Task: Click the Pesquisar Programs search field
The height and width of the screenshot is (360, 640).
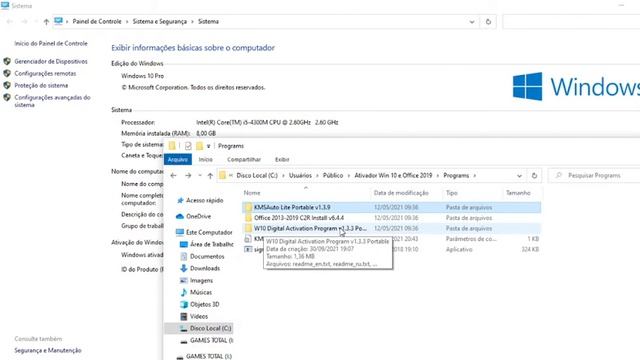Action: pos(594,176)
